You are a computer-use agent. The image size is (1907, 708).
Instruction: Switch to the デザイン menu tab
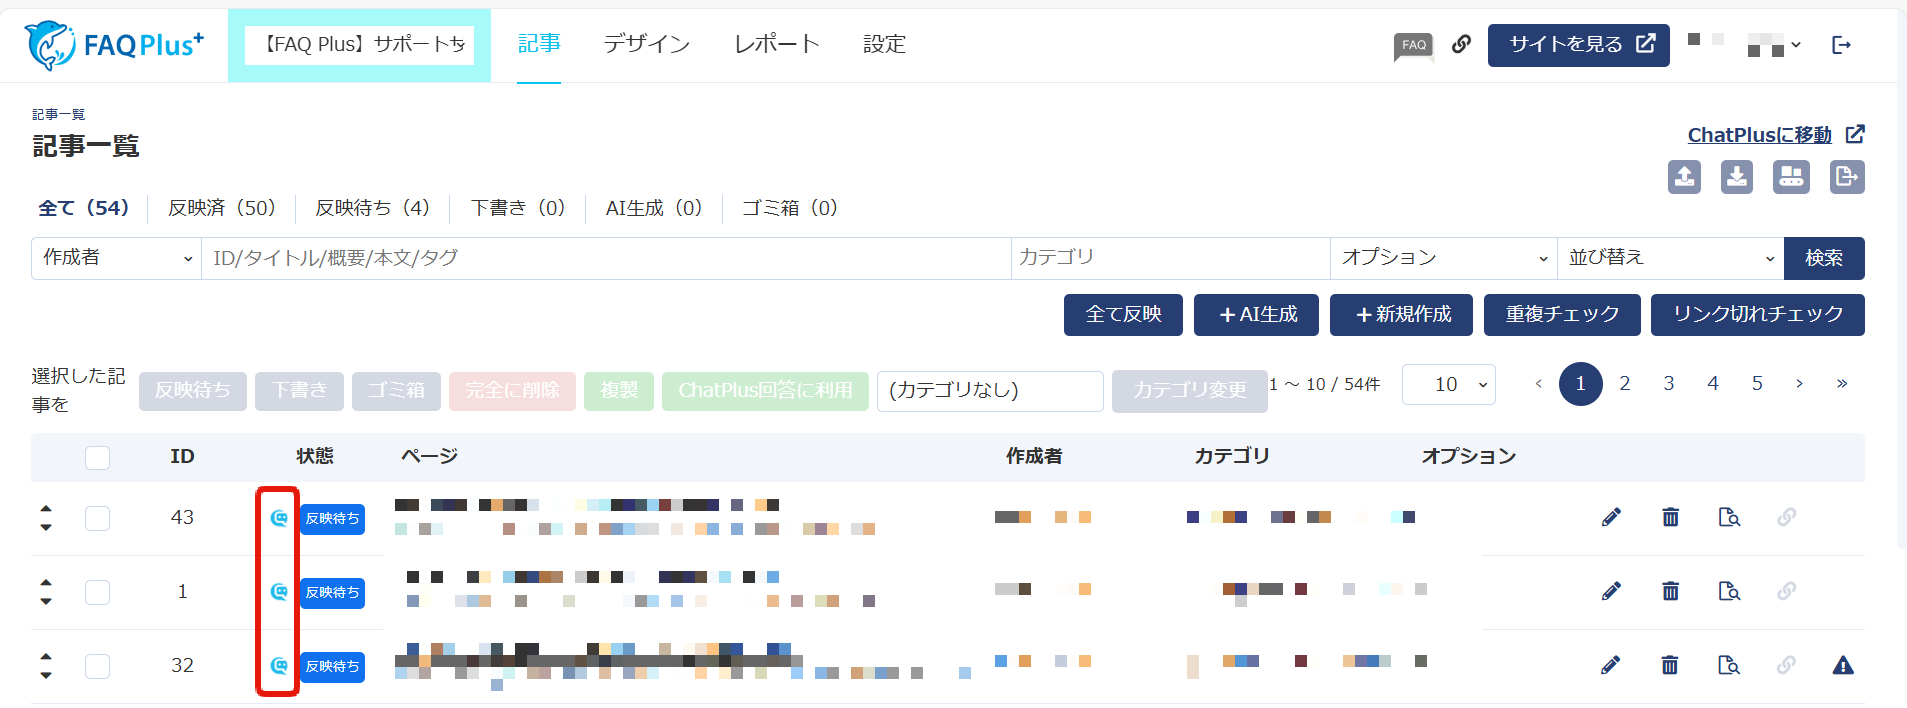point(646,44)
